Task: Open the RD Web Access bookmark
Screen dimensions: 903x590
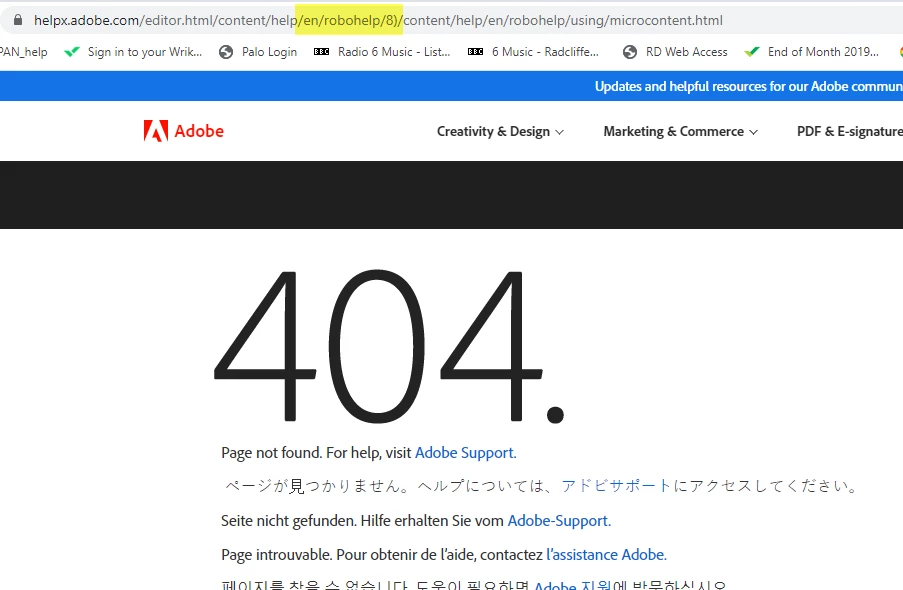Action: (686, 52)
